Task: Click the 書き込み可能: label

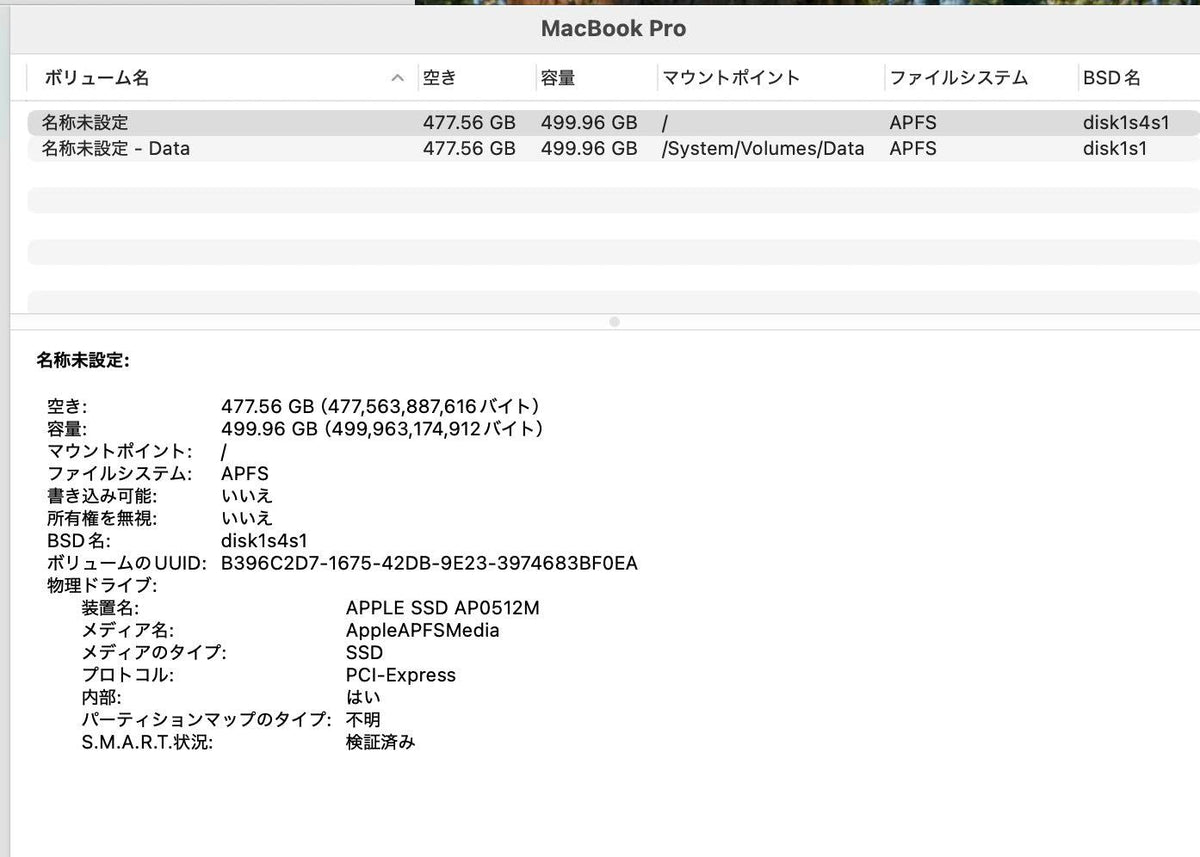Action: tap(102, 496)
